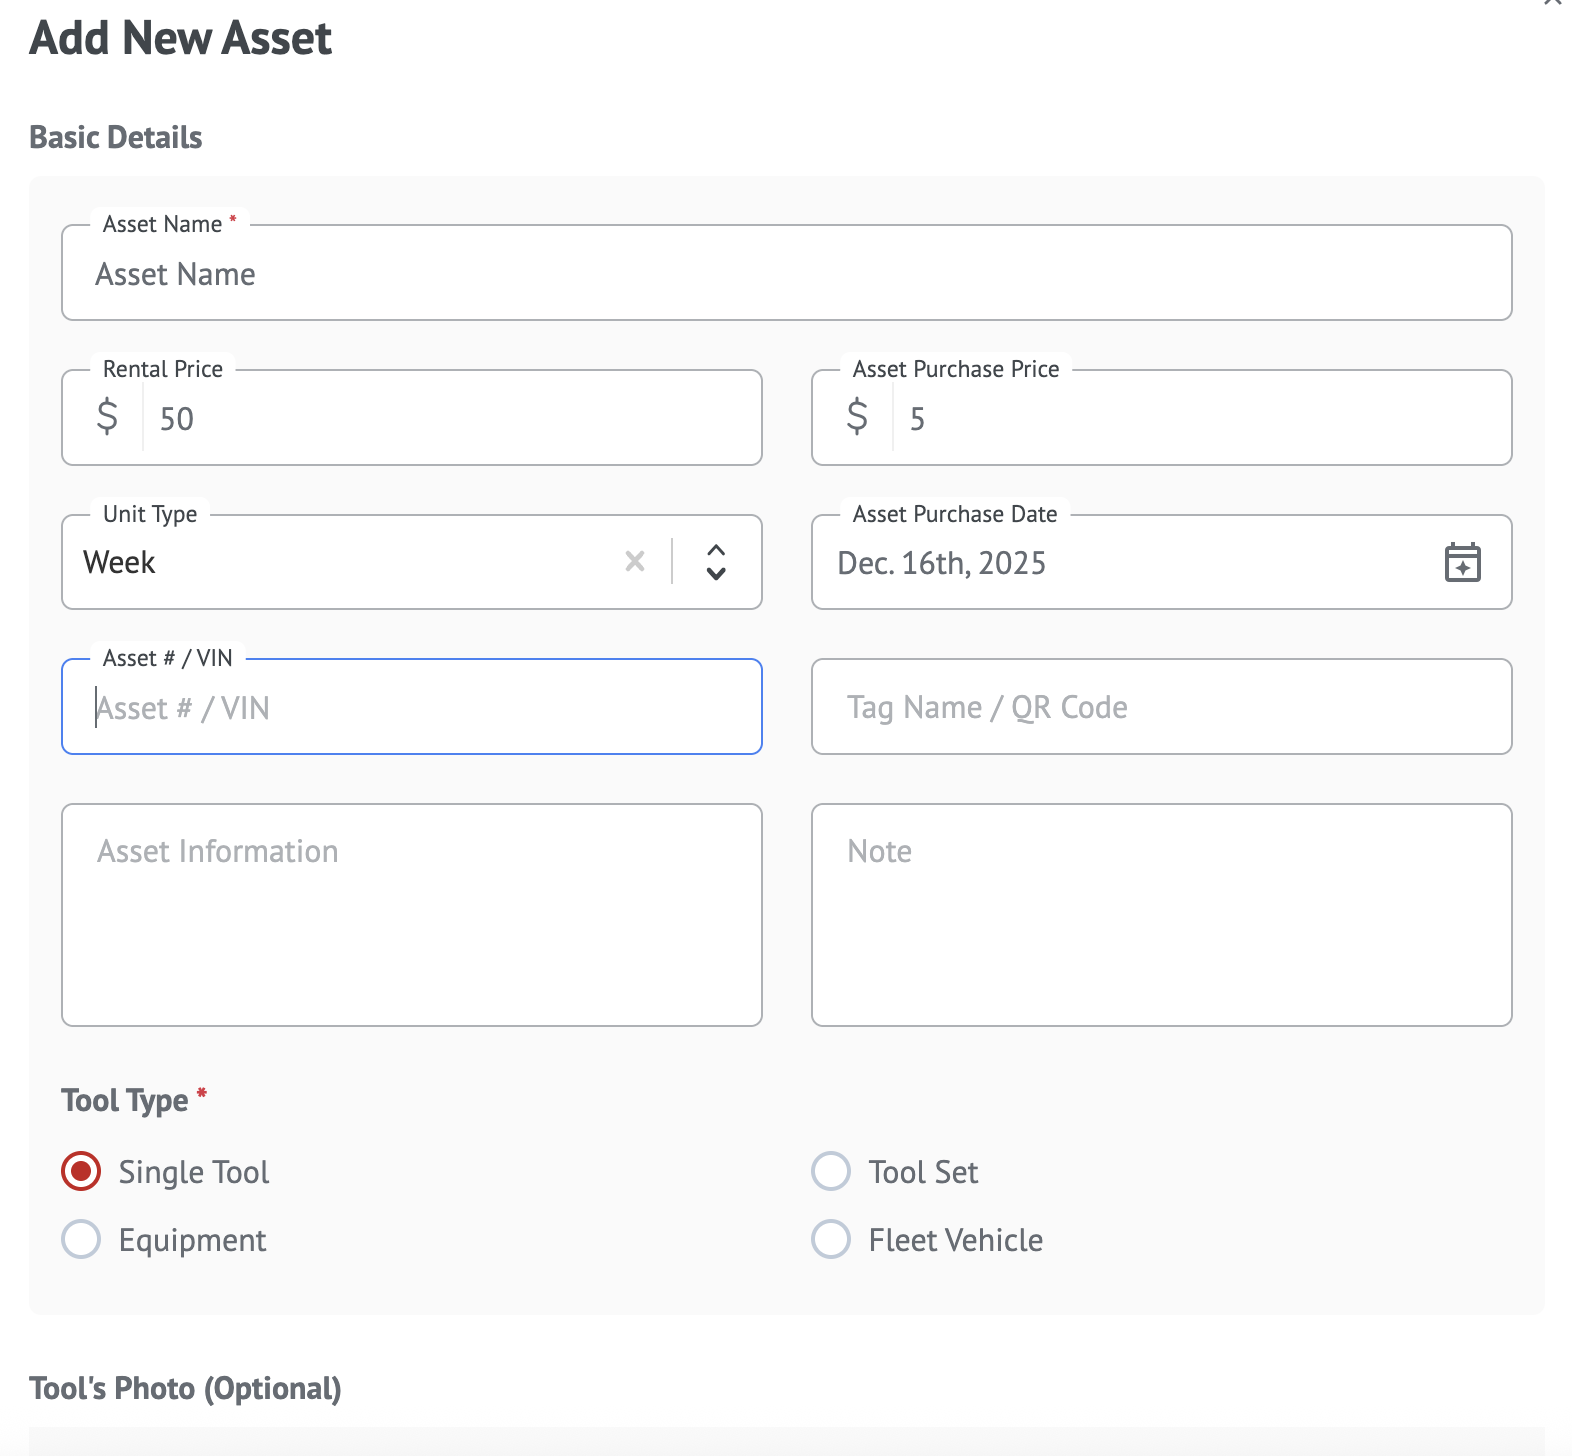The image size is (1572, 1456).
Task: Type in the Asset Information text area
Action: [412, 915]
